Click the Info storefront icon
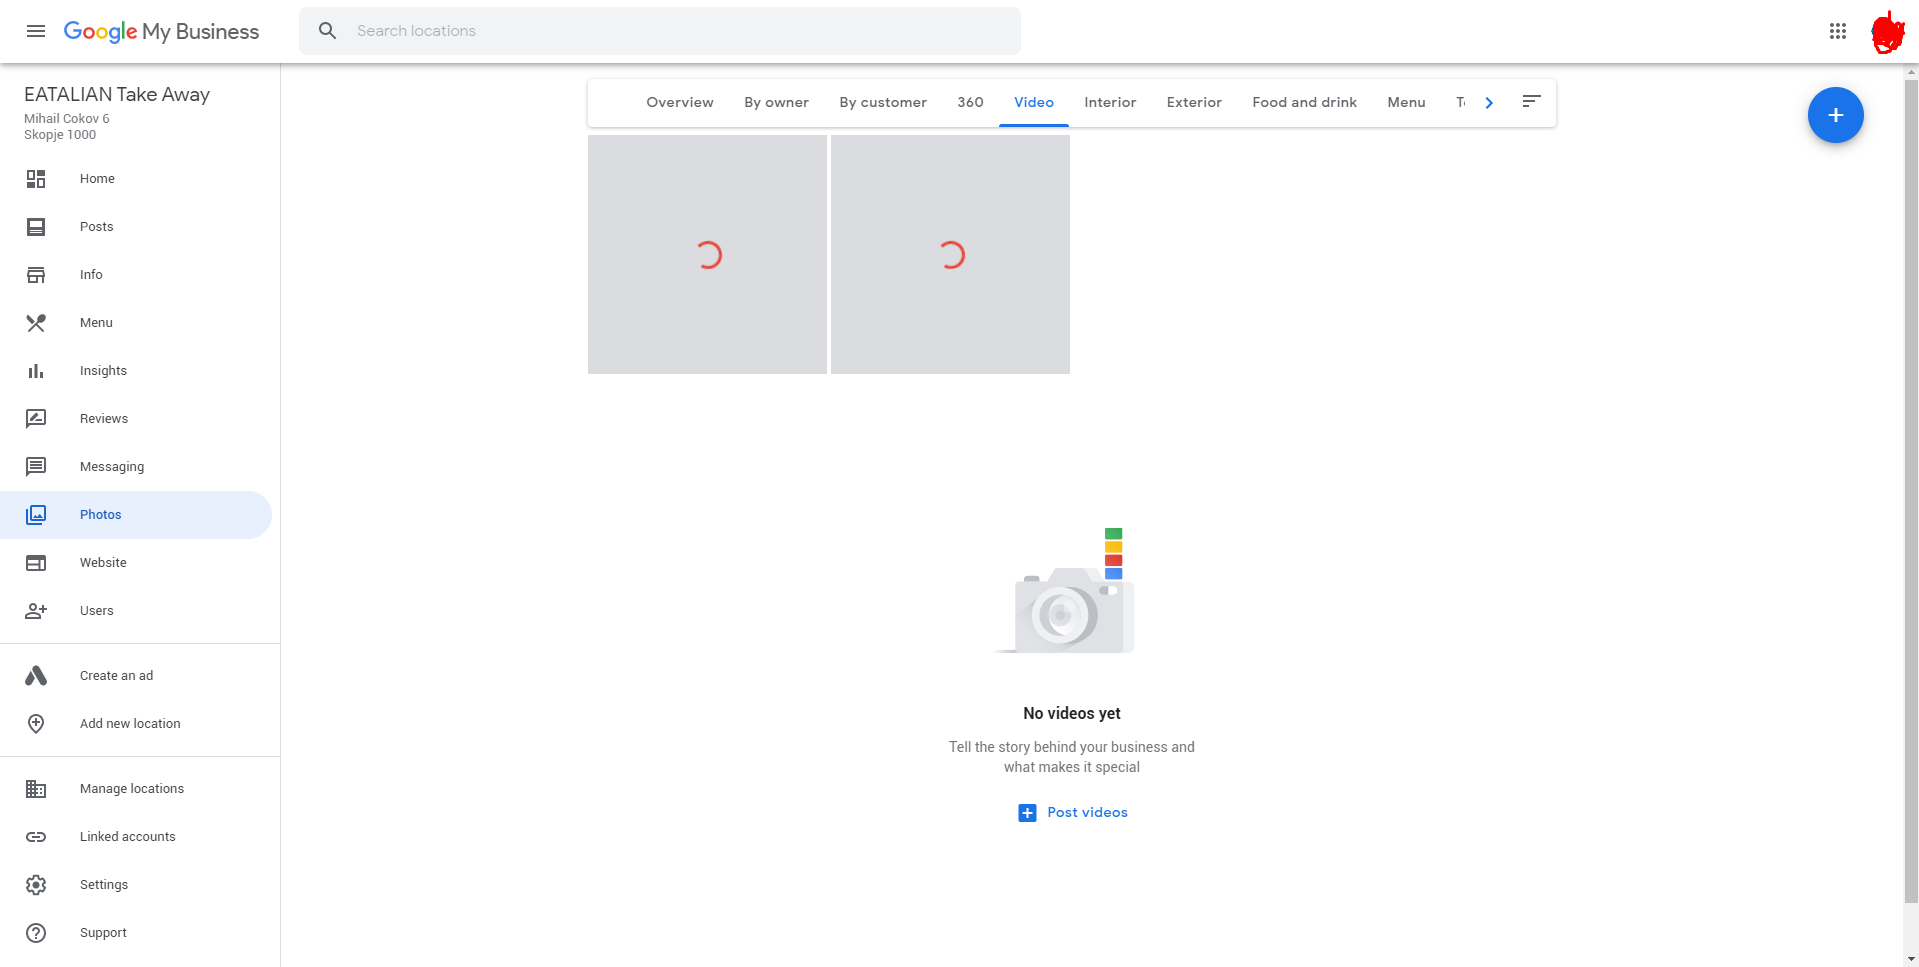The width and height of the screenshot is (1919, 967). 36,275
